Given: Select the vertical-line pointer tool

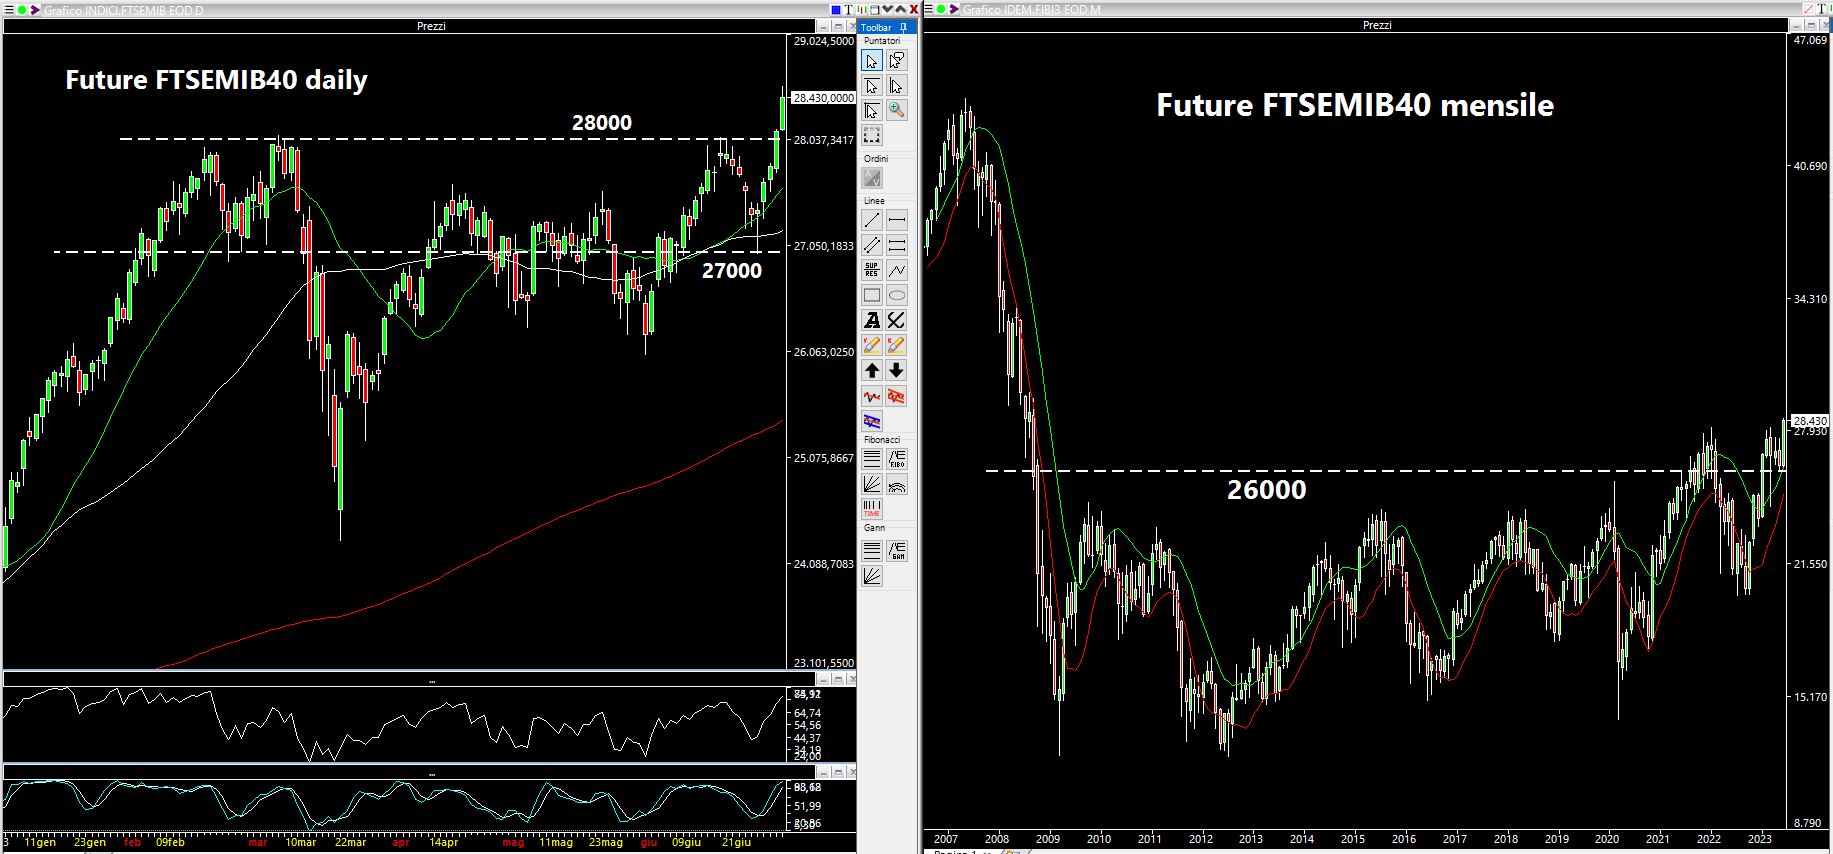Looking at the screenshot, I should [897, 86].
